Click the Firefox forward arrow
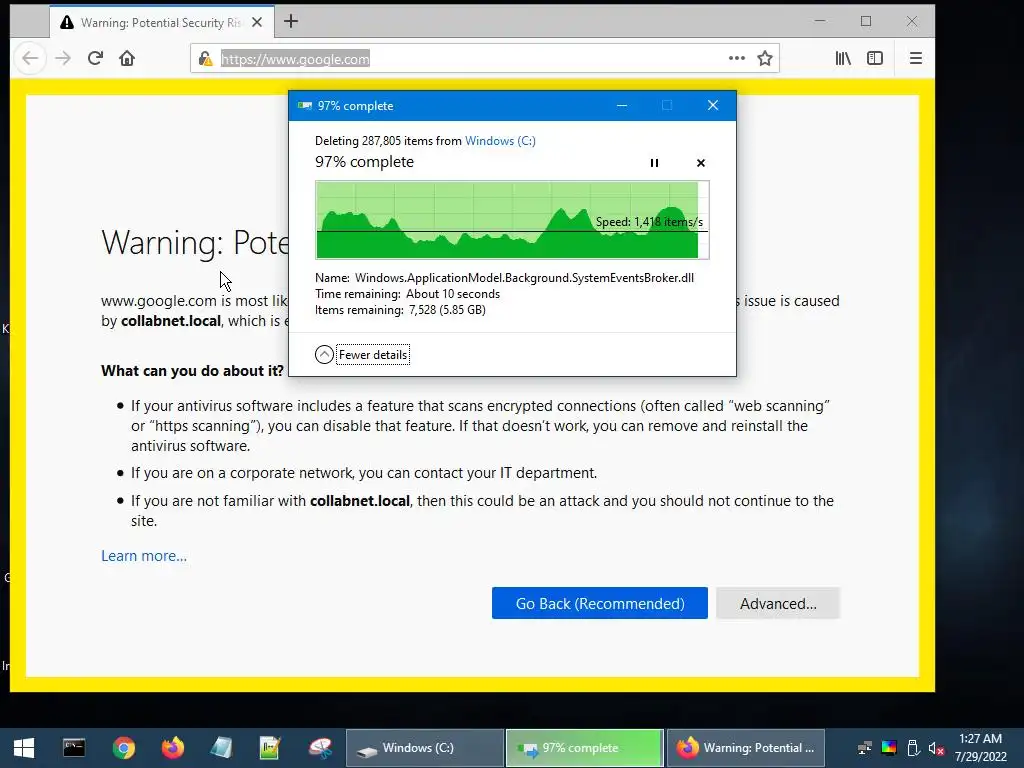This screenshot has height=768, width=1024. [63, 58]
